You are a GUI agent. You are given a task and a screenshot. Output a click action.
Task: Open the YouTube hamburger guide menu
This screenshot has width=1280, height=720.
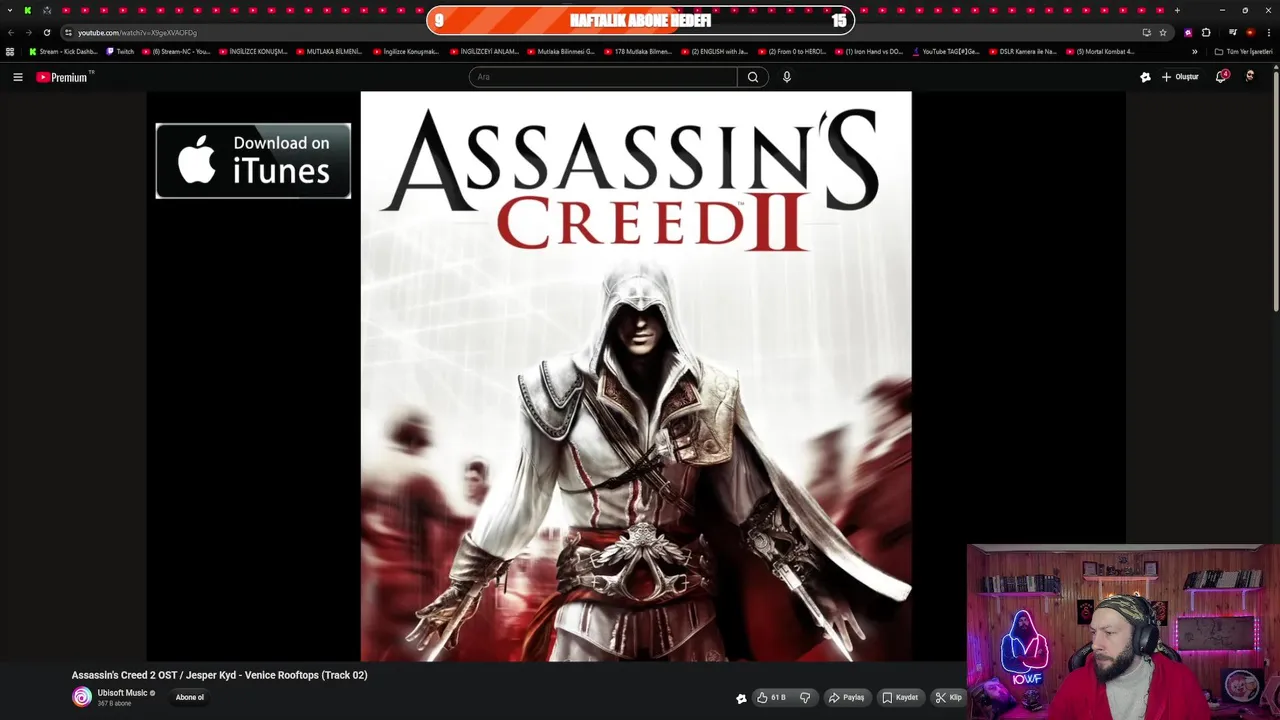17,77
